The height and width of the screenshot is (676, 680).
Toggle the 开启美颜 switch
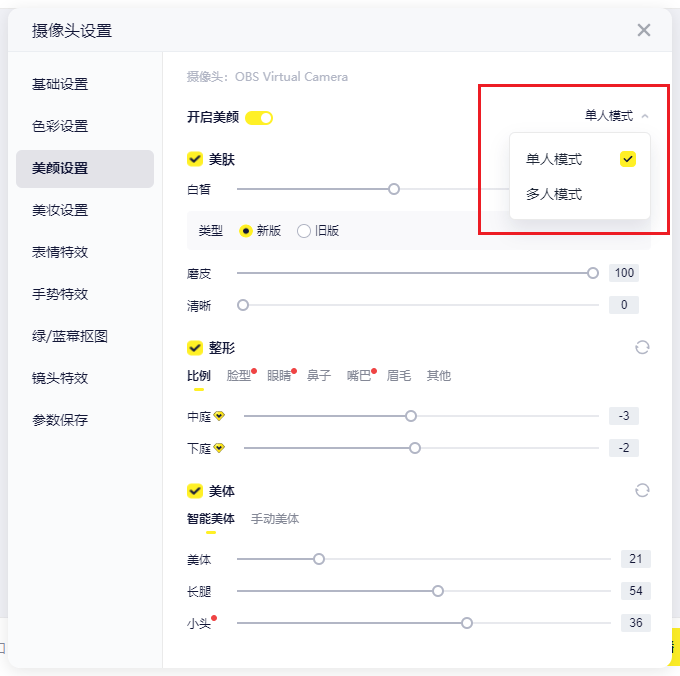coord(259,118)
